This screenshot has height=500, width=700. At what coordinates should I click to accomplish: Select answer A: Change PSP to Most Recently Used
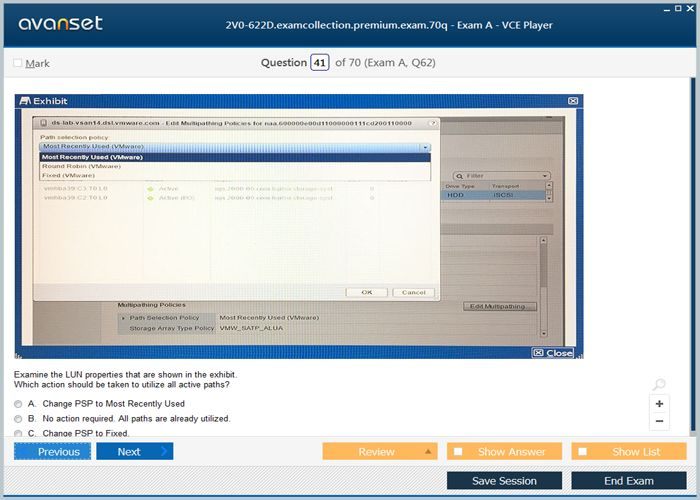click(x=18, y=404)
